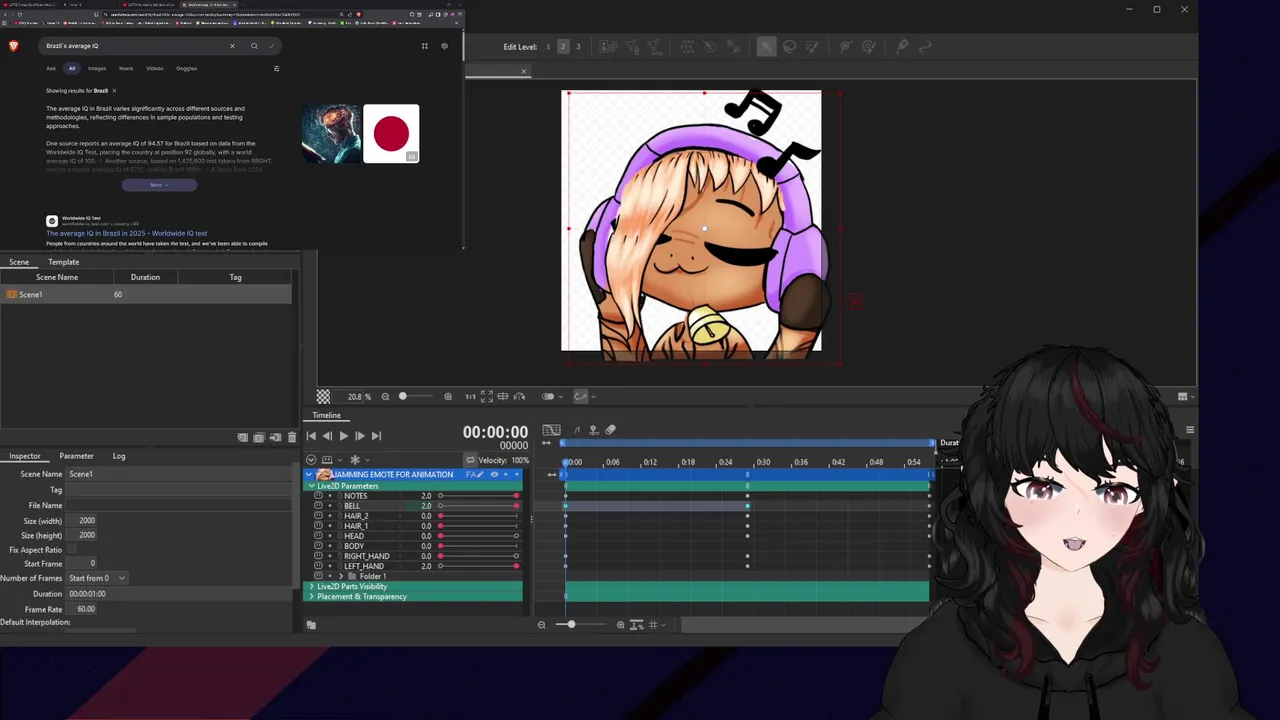Select the Images tab in browser search
Image resolution: width=1280 pixels, height=720 pixels.
tap(97, 69)
